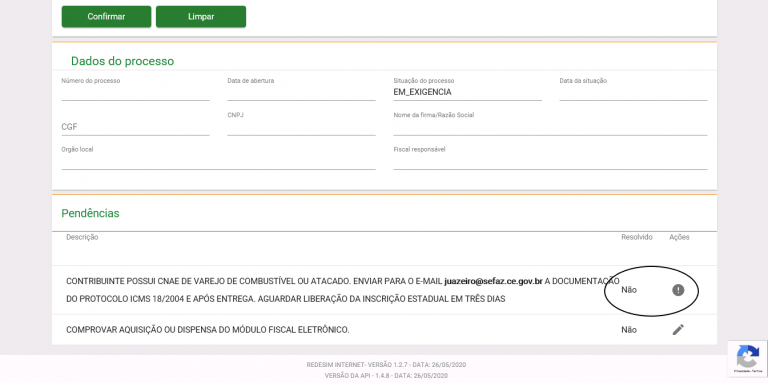This screenshot has height=383, width=768.
Task: Click the juazeiro@sefaz.ce.gov.br email address
Action: tap(493, 281)
